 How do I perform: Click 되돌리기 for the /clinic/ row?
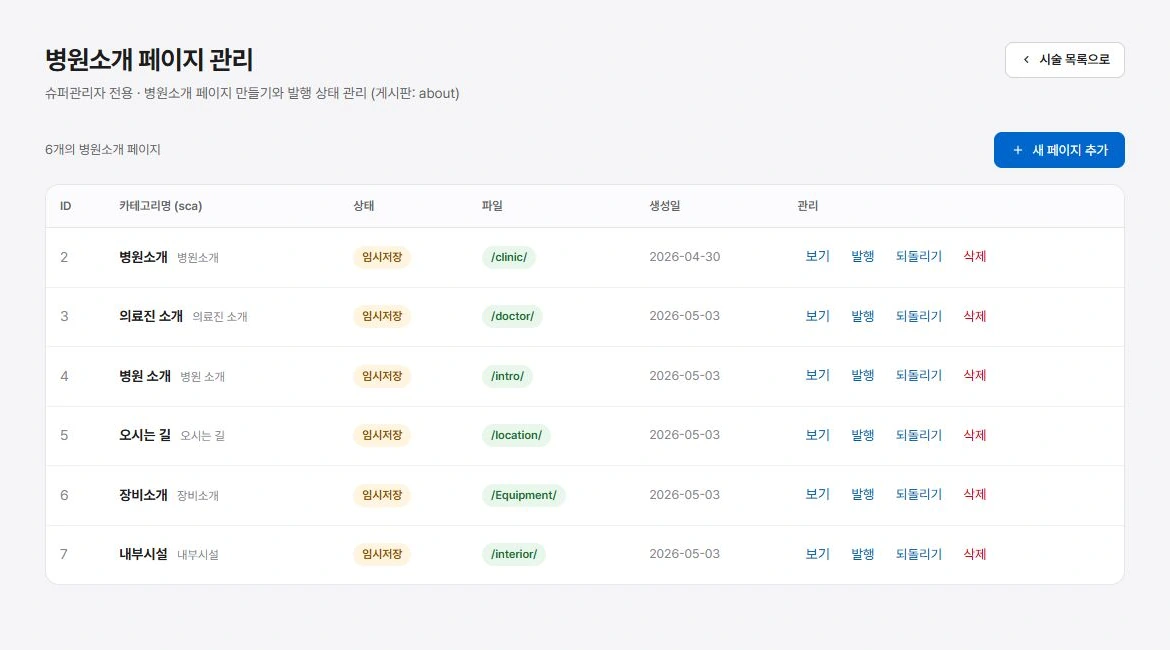pos(919,257)
